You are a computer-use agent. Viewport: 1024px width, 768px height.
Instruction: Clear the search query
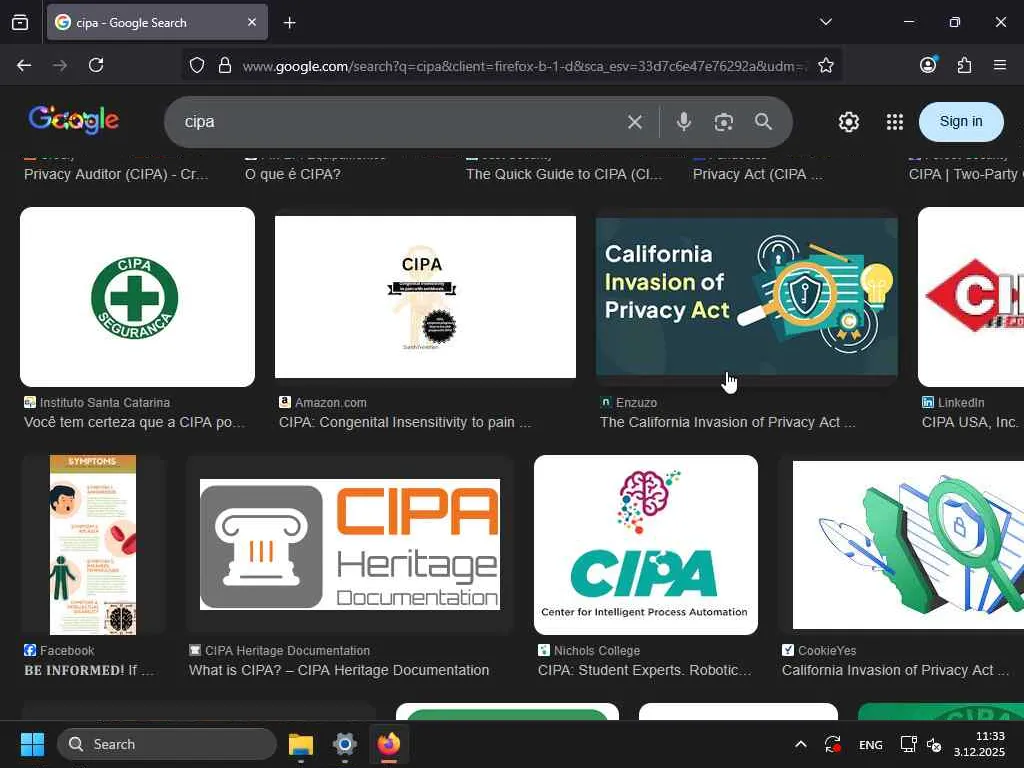634,122
